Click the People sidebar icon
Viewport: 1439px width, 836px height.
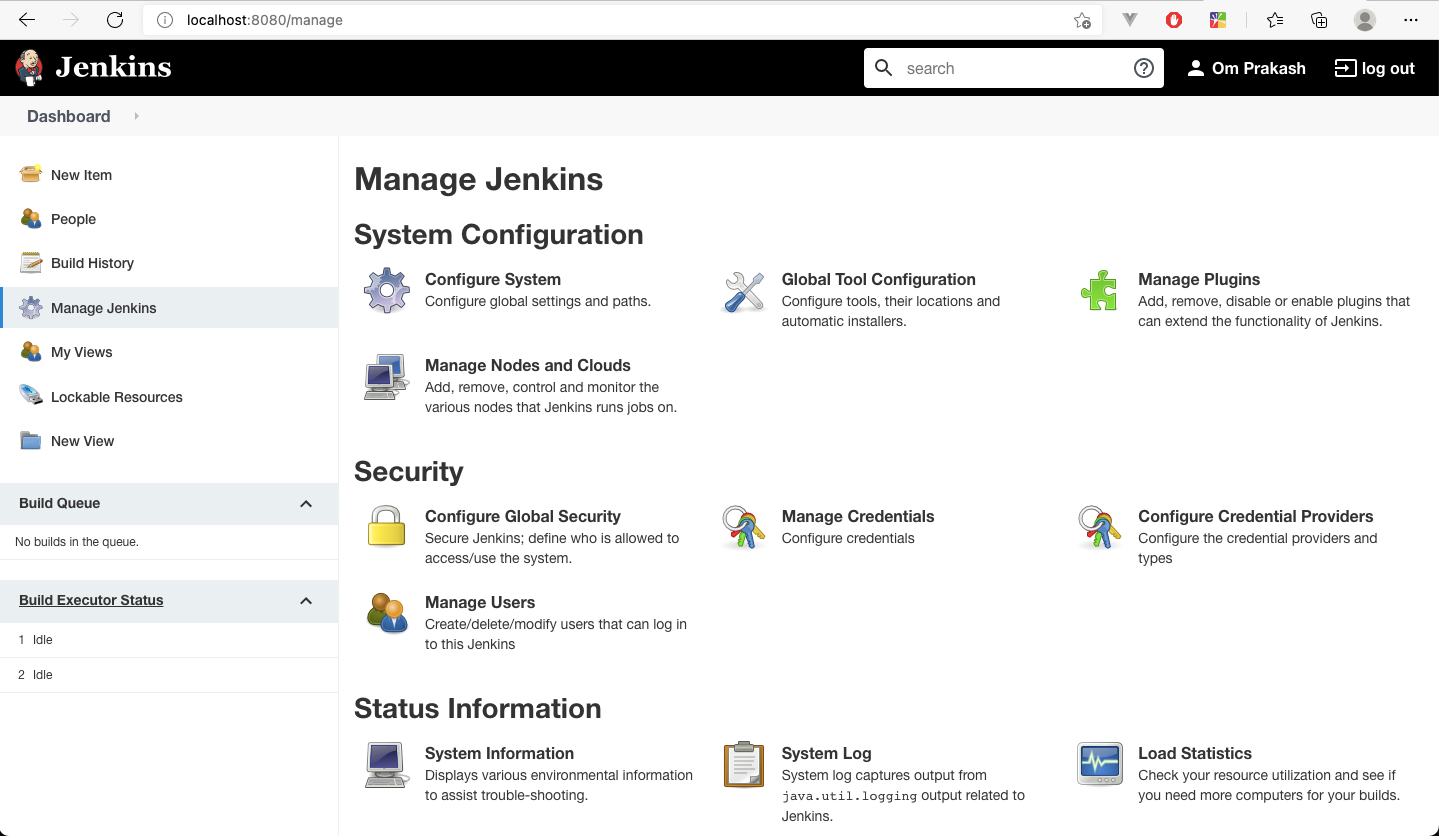click(x=31, y=218)
